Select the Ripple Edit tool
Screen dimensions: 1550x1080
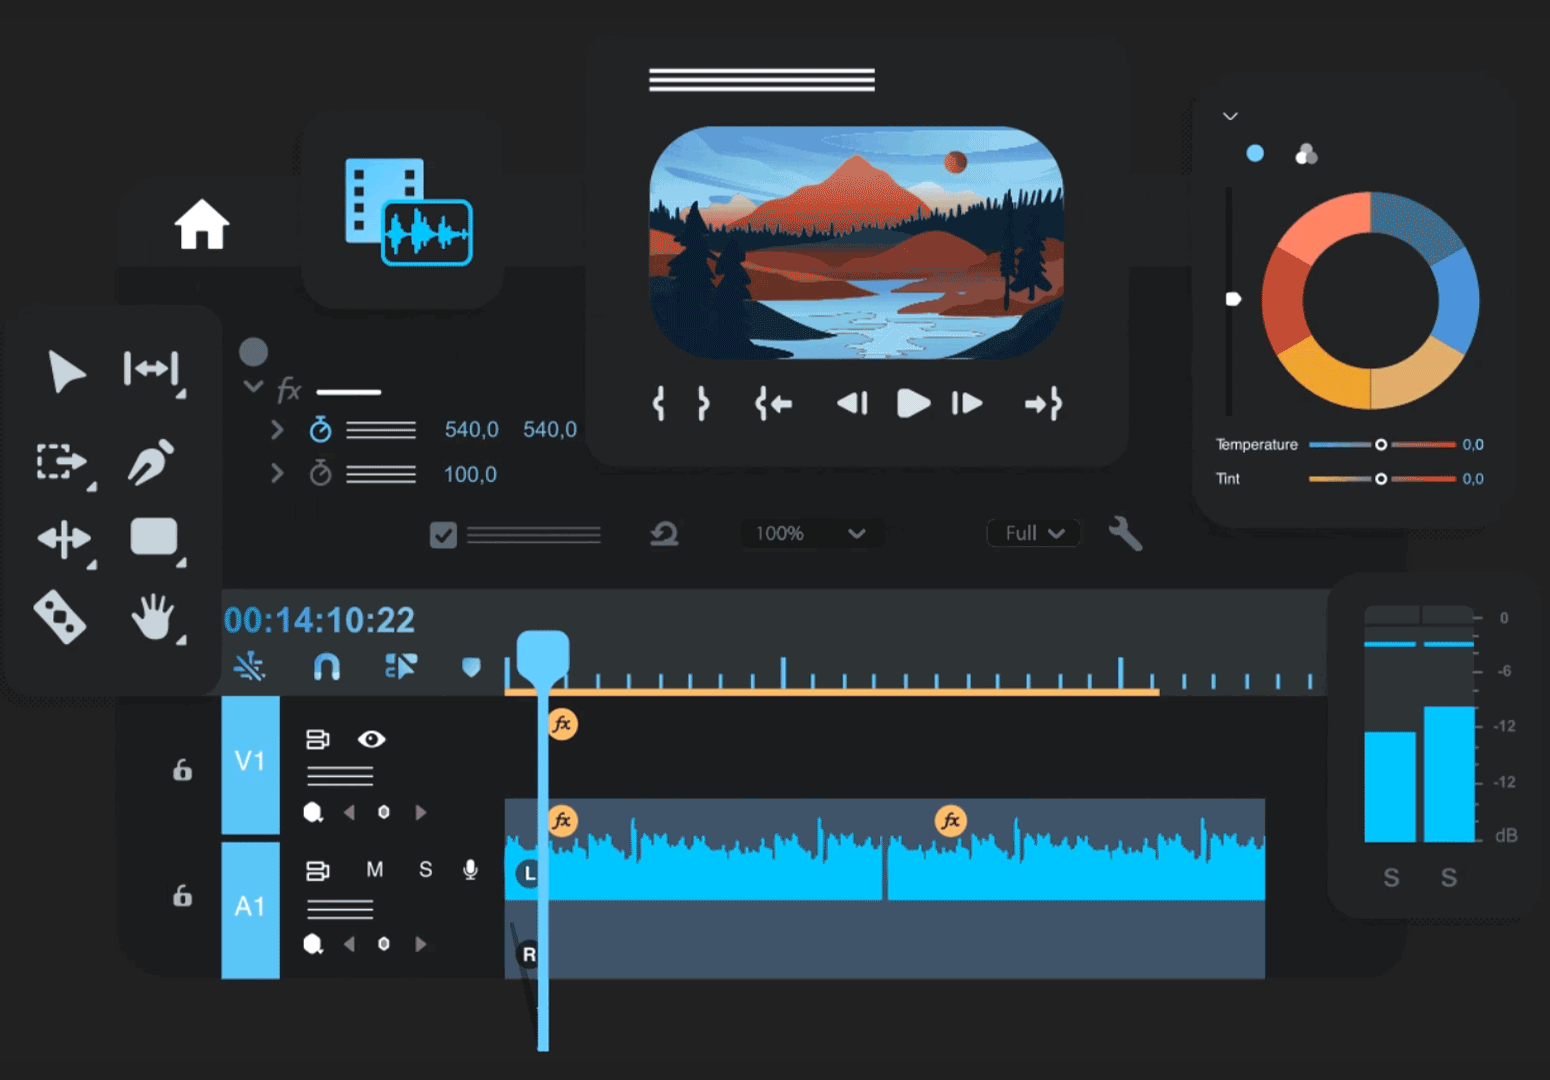pos(151,369)
